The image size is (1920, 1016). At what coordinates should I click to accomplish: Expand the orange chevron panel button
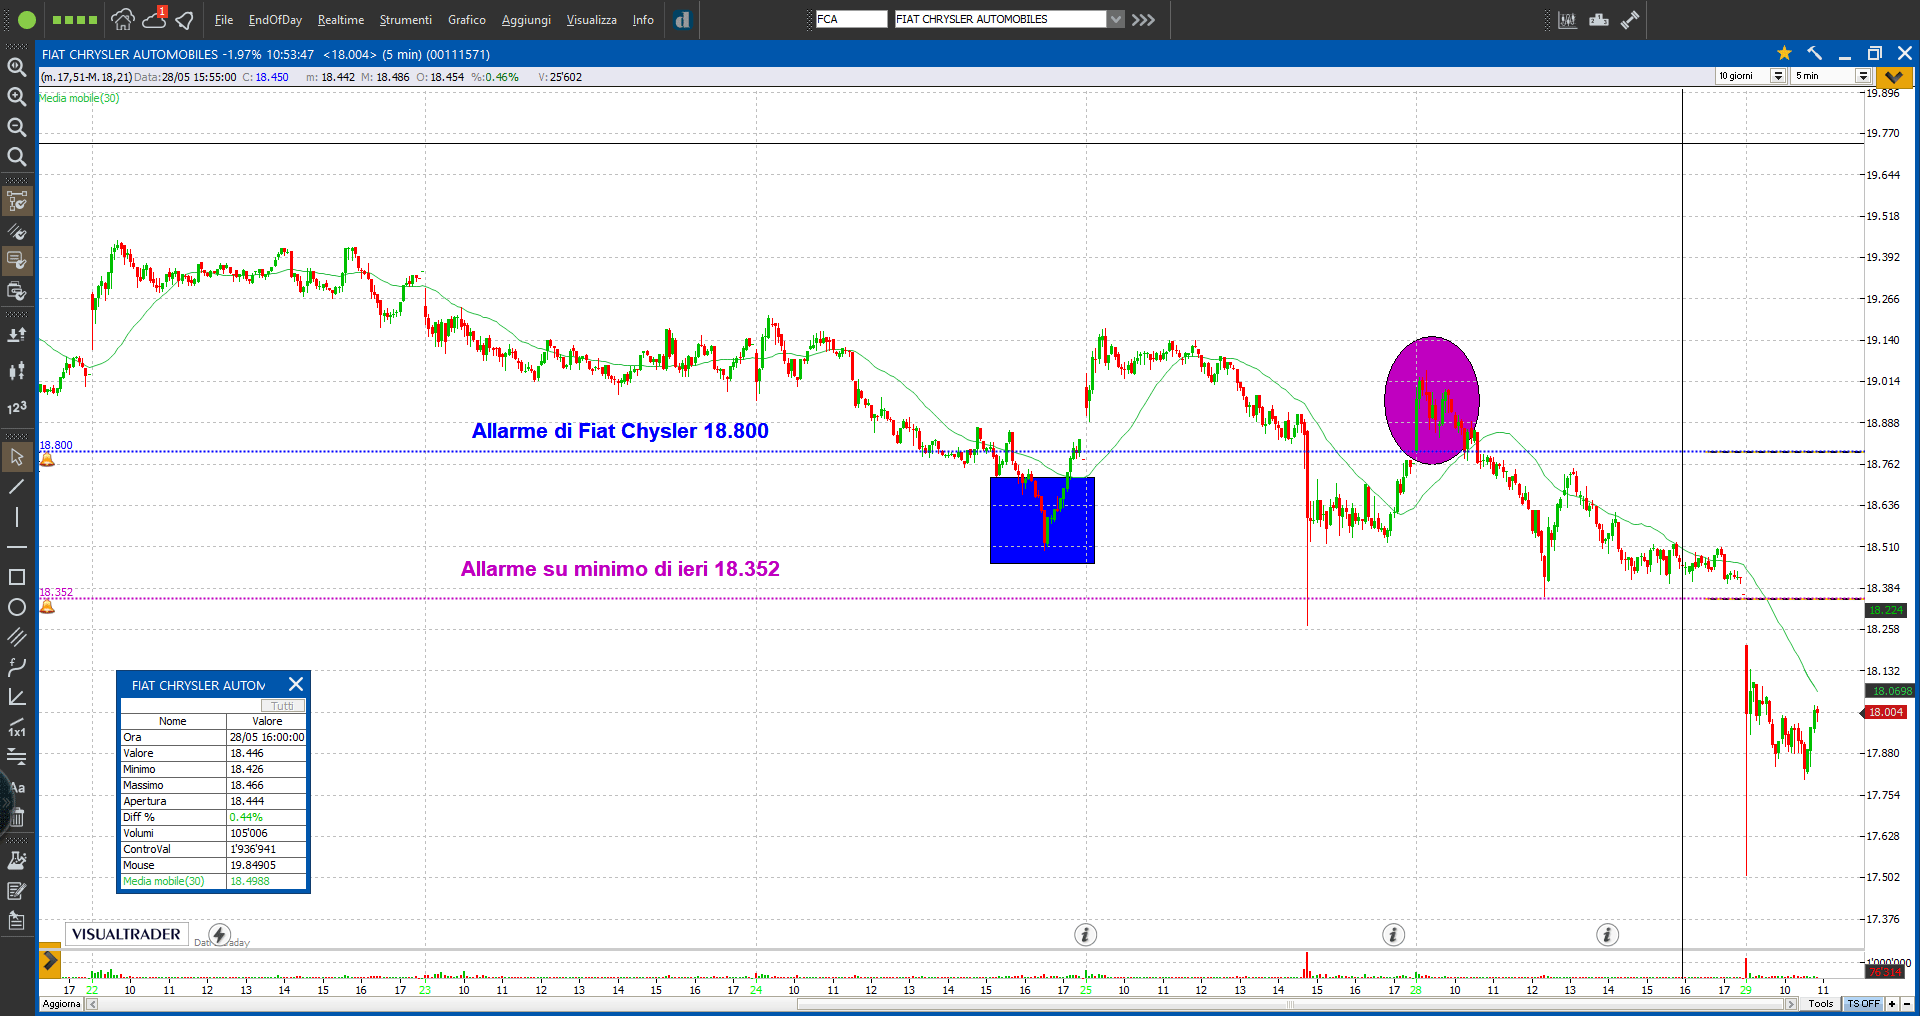coord(1893,77)
